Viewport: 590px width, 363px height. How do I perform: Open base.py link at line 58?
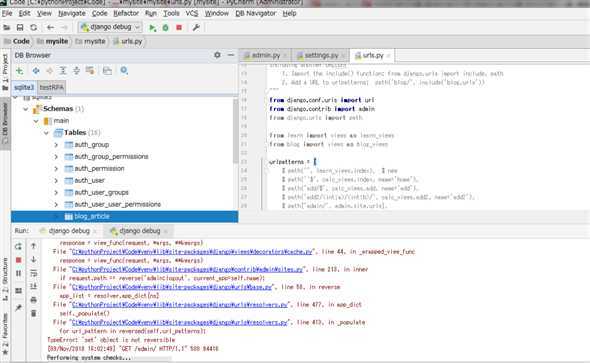171,287
